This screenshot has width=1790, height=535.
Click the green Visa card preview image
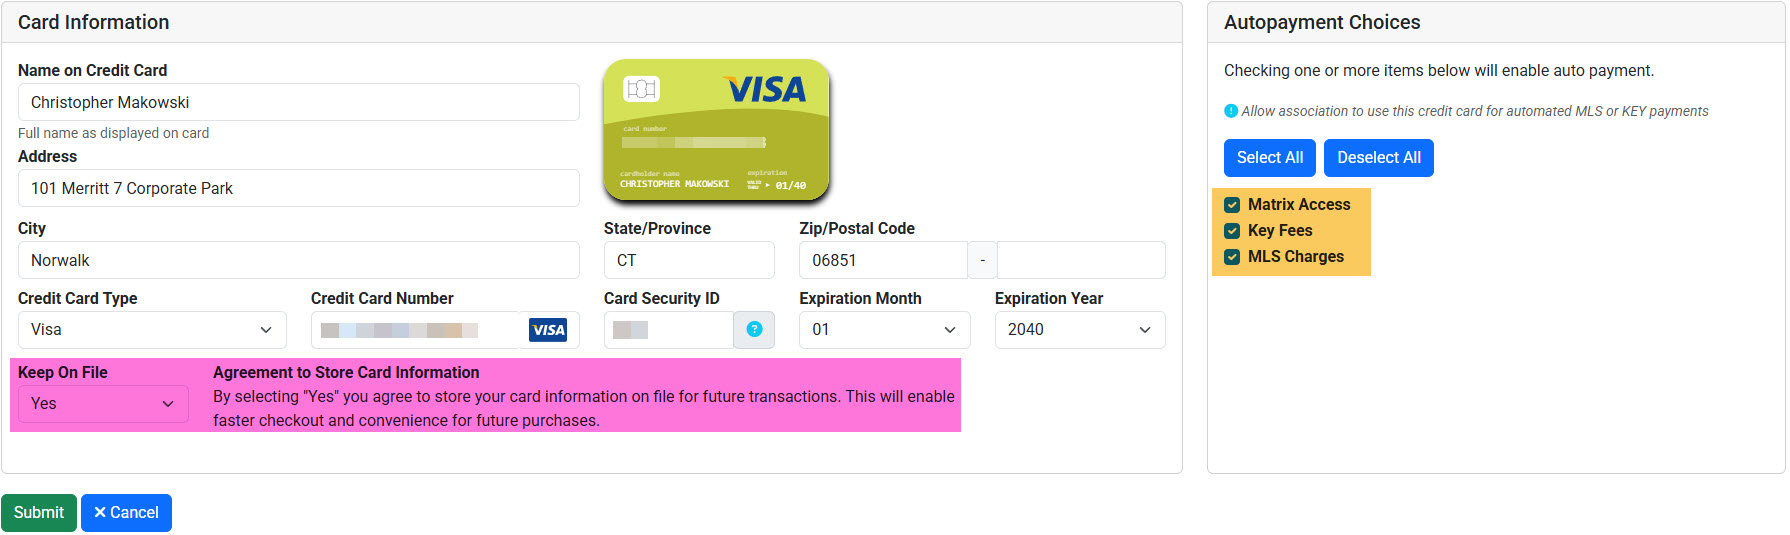coord(716,130)
